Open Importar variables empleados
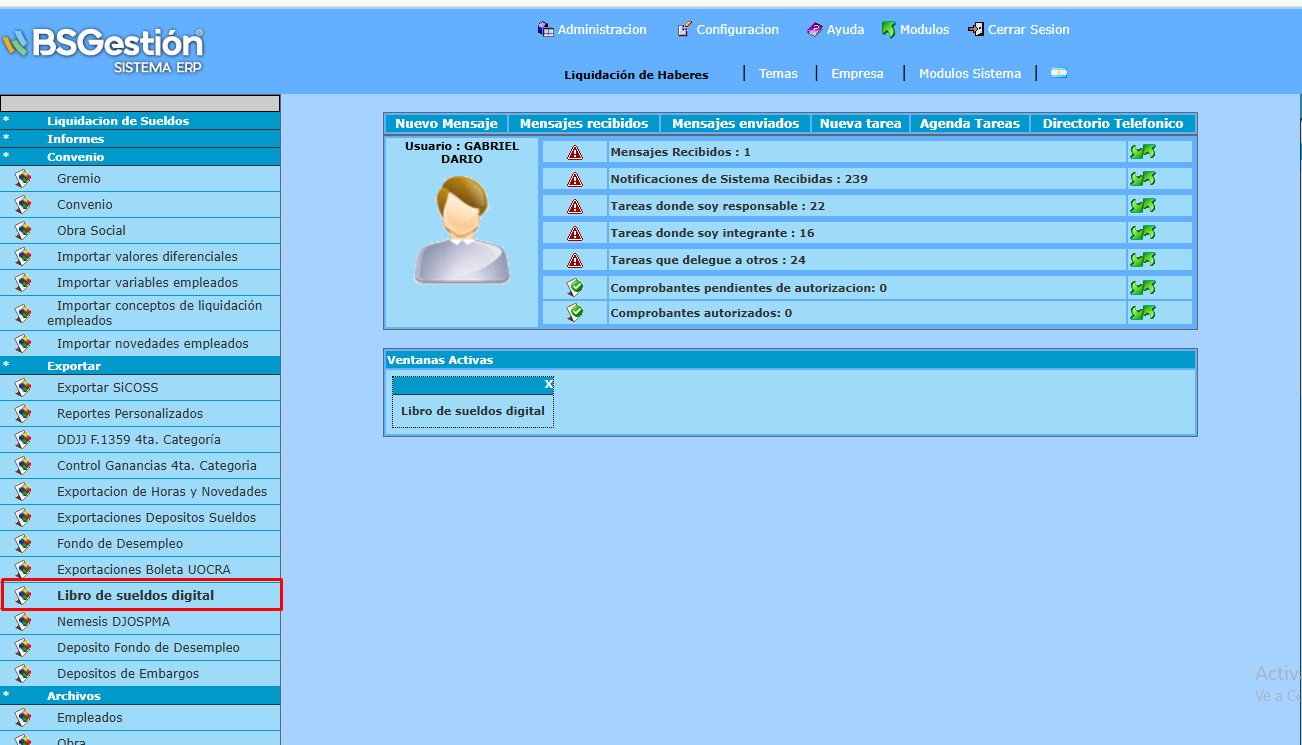 [147, 283]
